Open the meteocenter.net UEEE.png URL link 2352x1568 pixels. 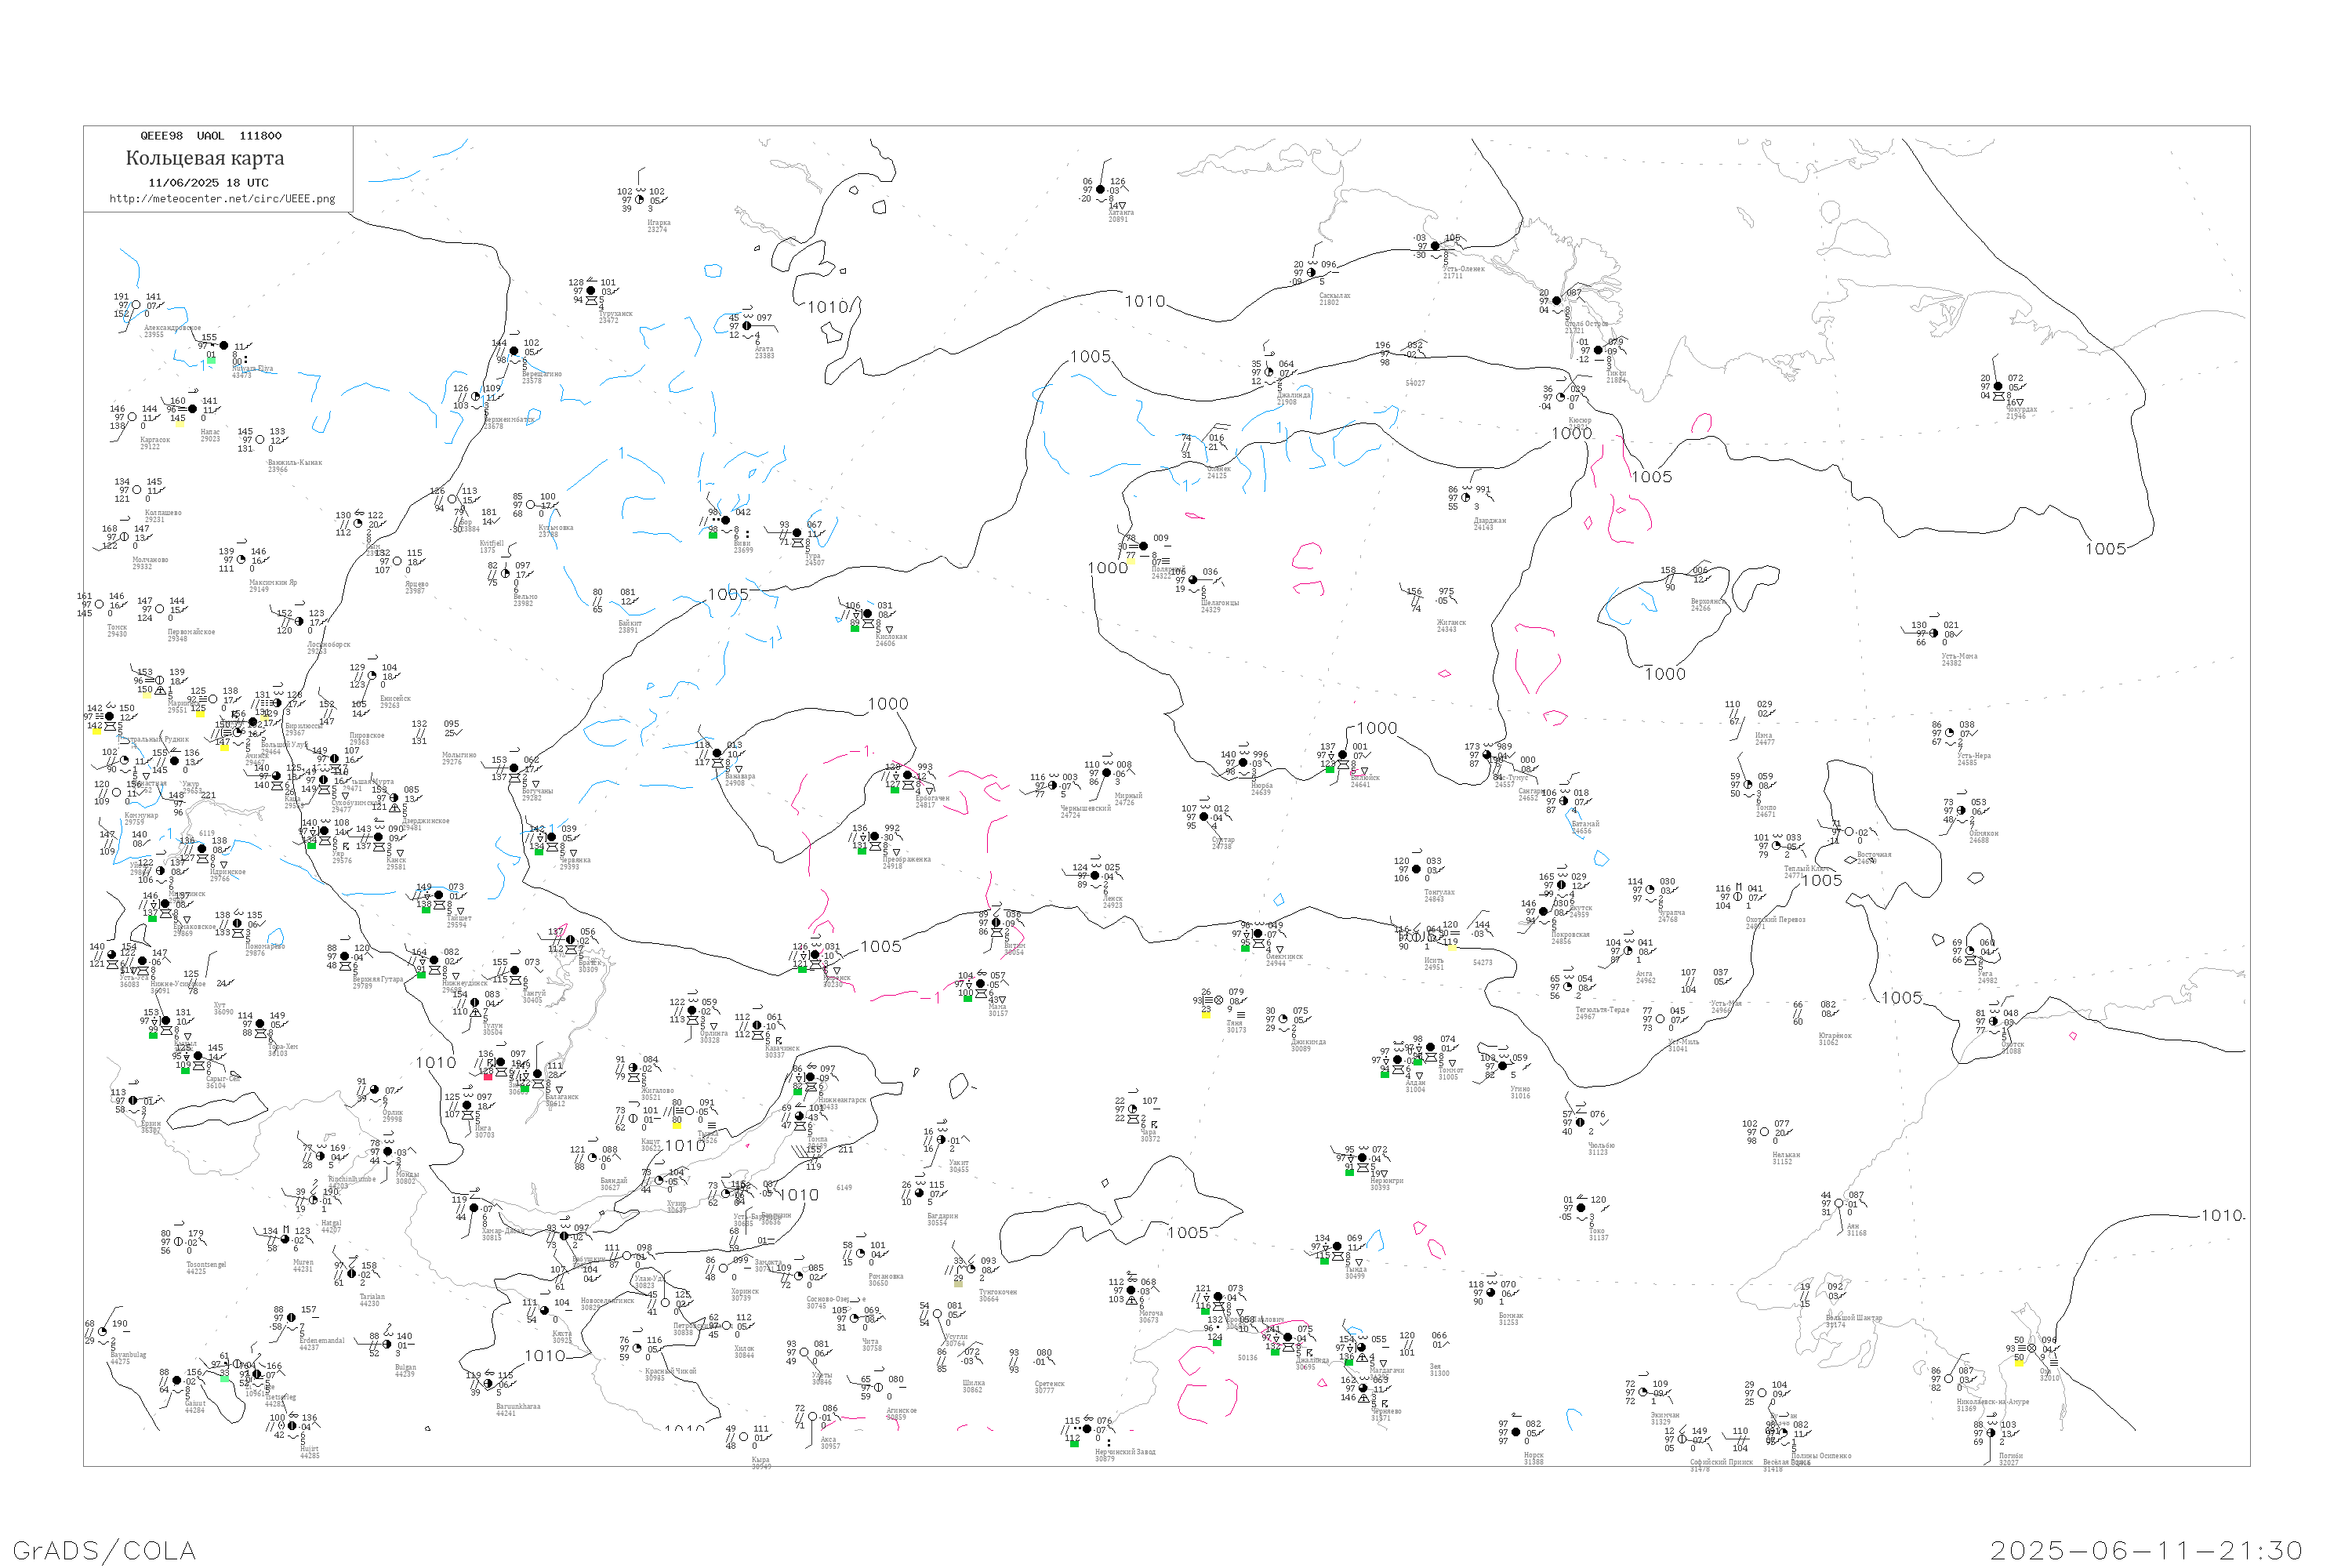222,199
